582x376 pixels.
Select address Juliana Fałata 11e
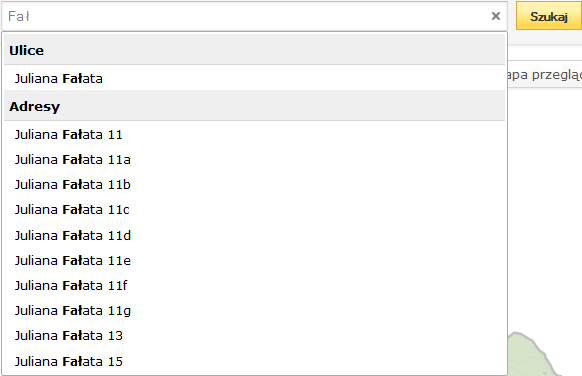(x=254, y=261)
